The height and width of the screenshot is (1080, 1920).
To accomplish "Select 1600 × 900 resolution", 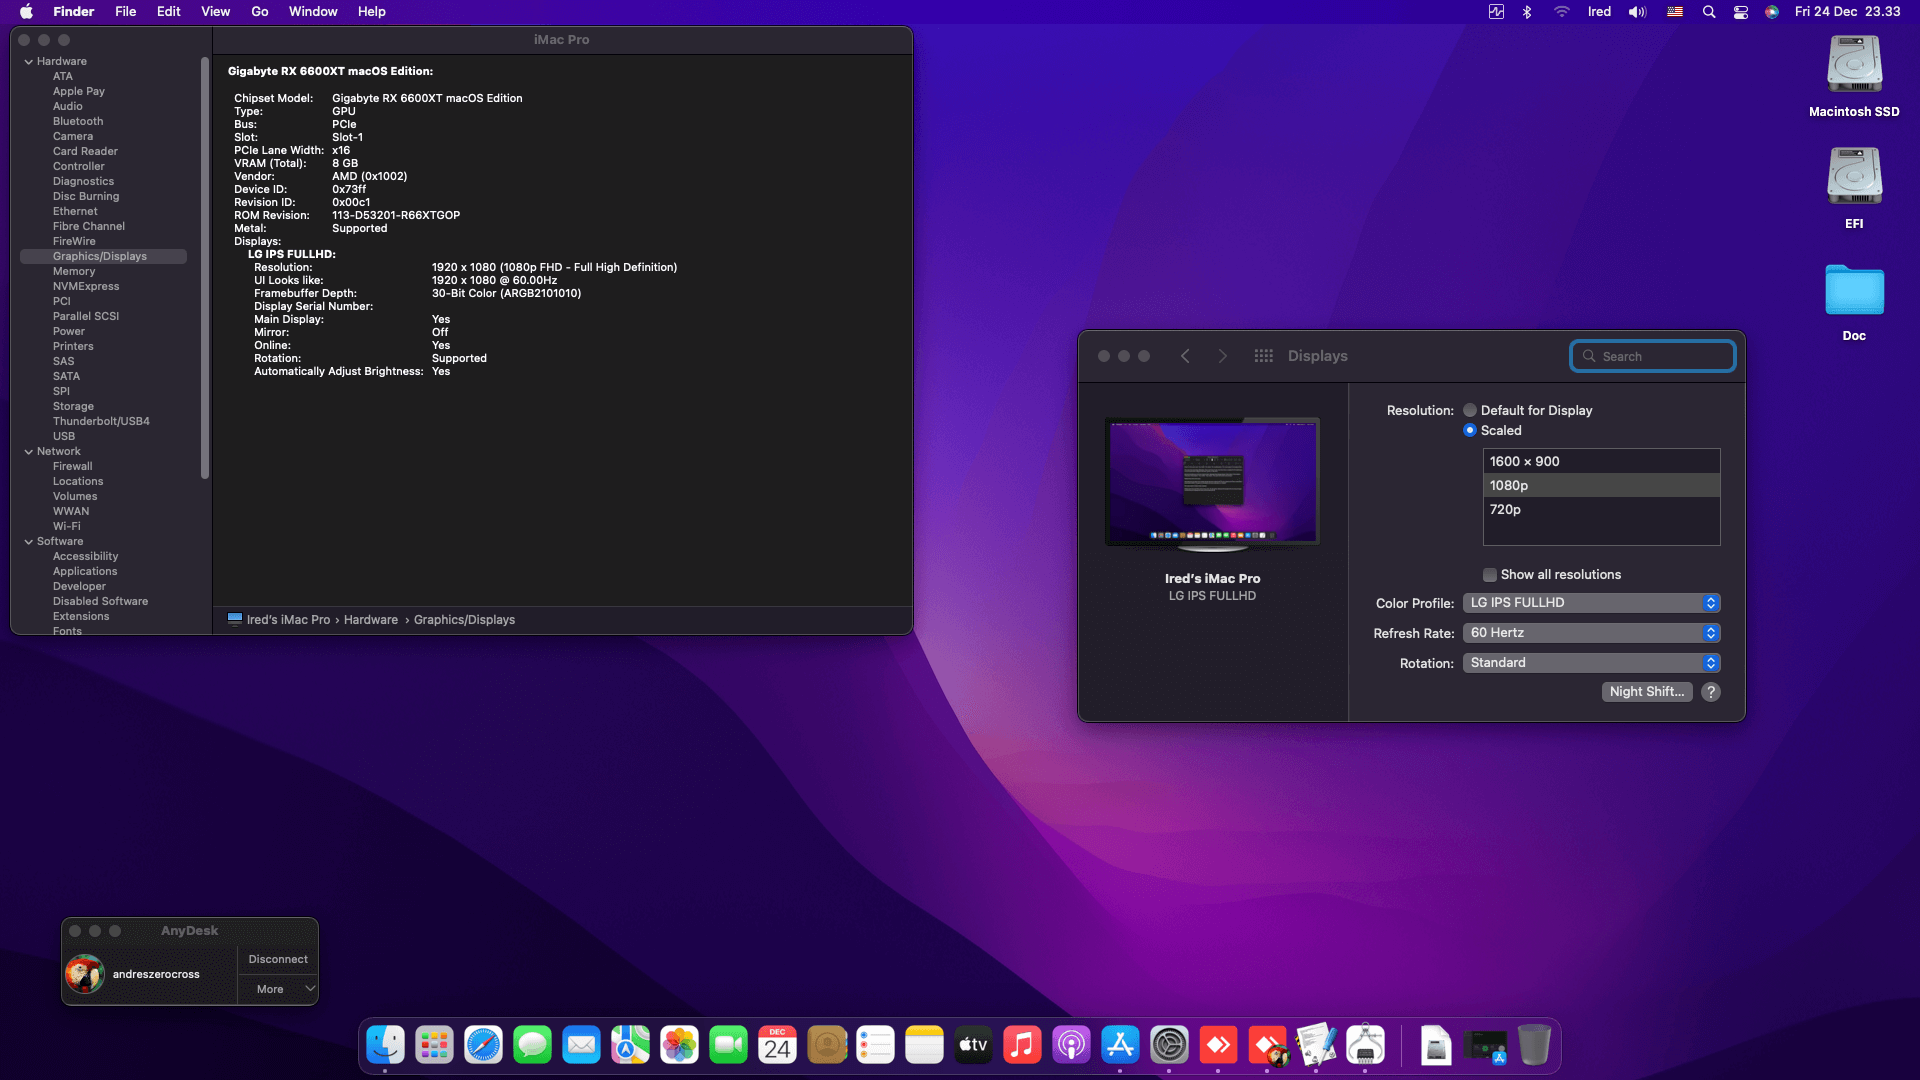I will pos(1601,461).
